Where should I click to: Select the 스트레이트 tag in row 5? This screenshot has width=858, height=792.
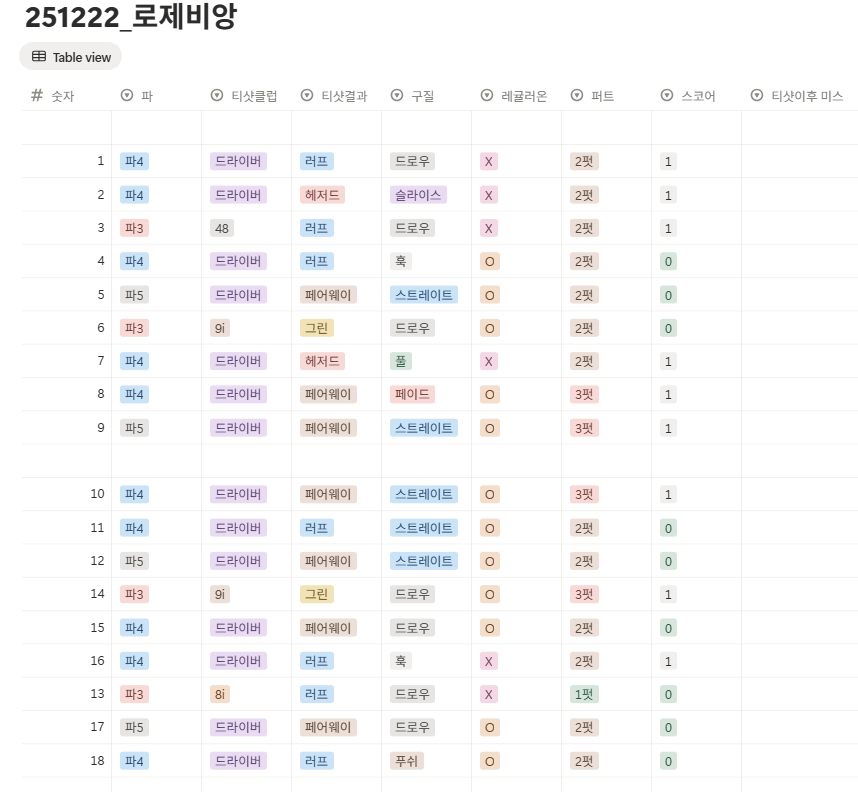coord(424,295)
